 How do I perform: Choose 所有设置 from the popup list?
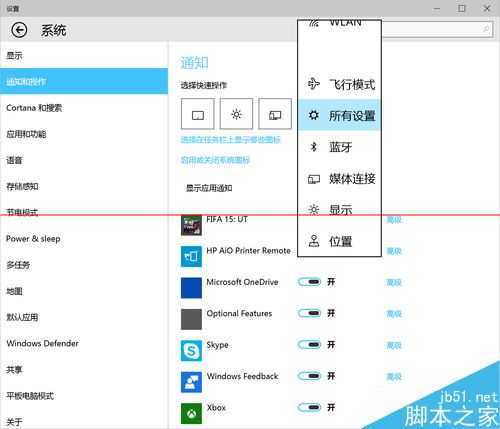(x=339, y=115)
